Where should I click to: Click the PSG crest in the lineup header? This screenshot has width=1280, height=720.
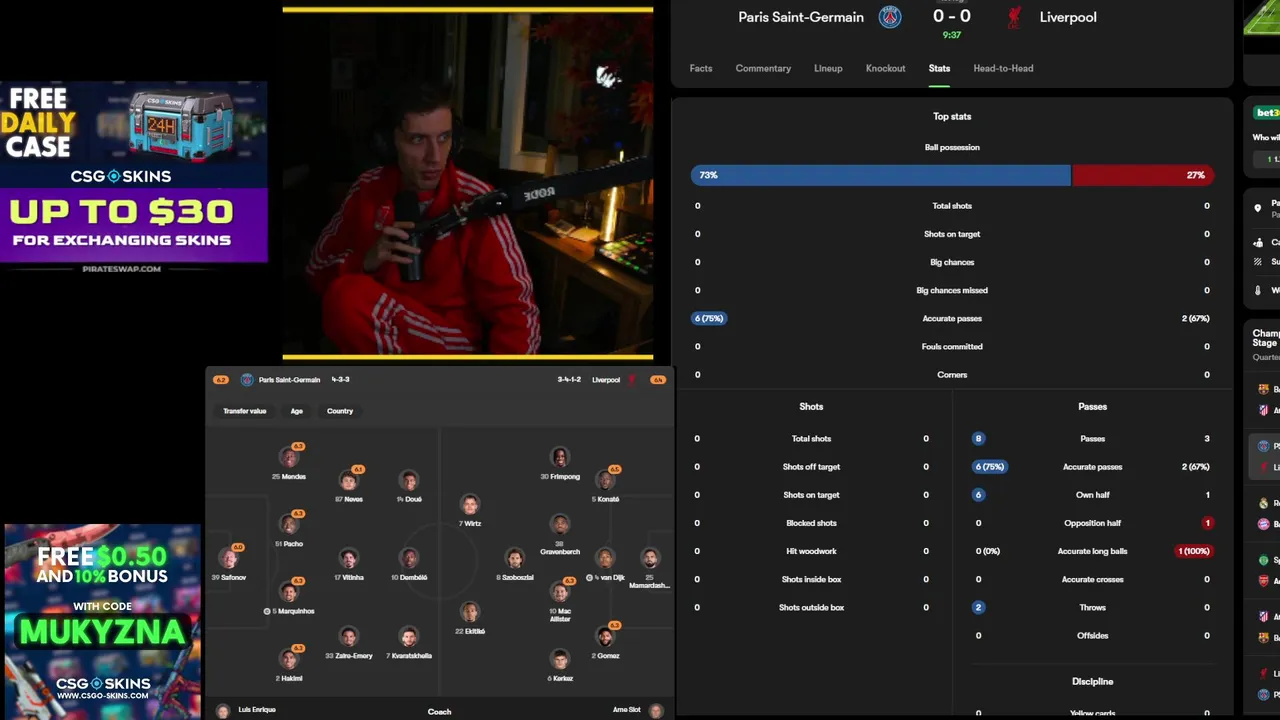(x=247, y=380)
